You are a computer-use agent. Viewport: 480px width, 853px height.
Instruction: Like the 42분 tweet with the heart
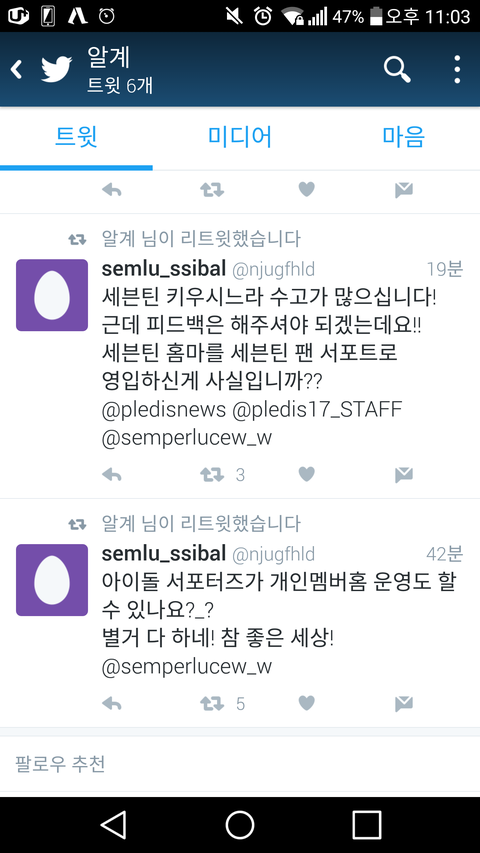pos(307,703)
